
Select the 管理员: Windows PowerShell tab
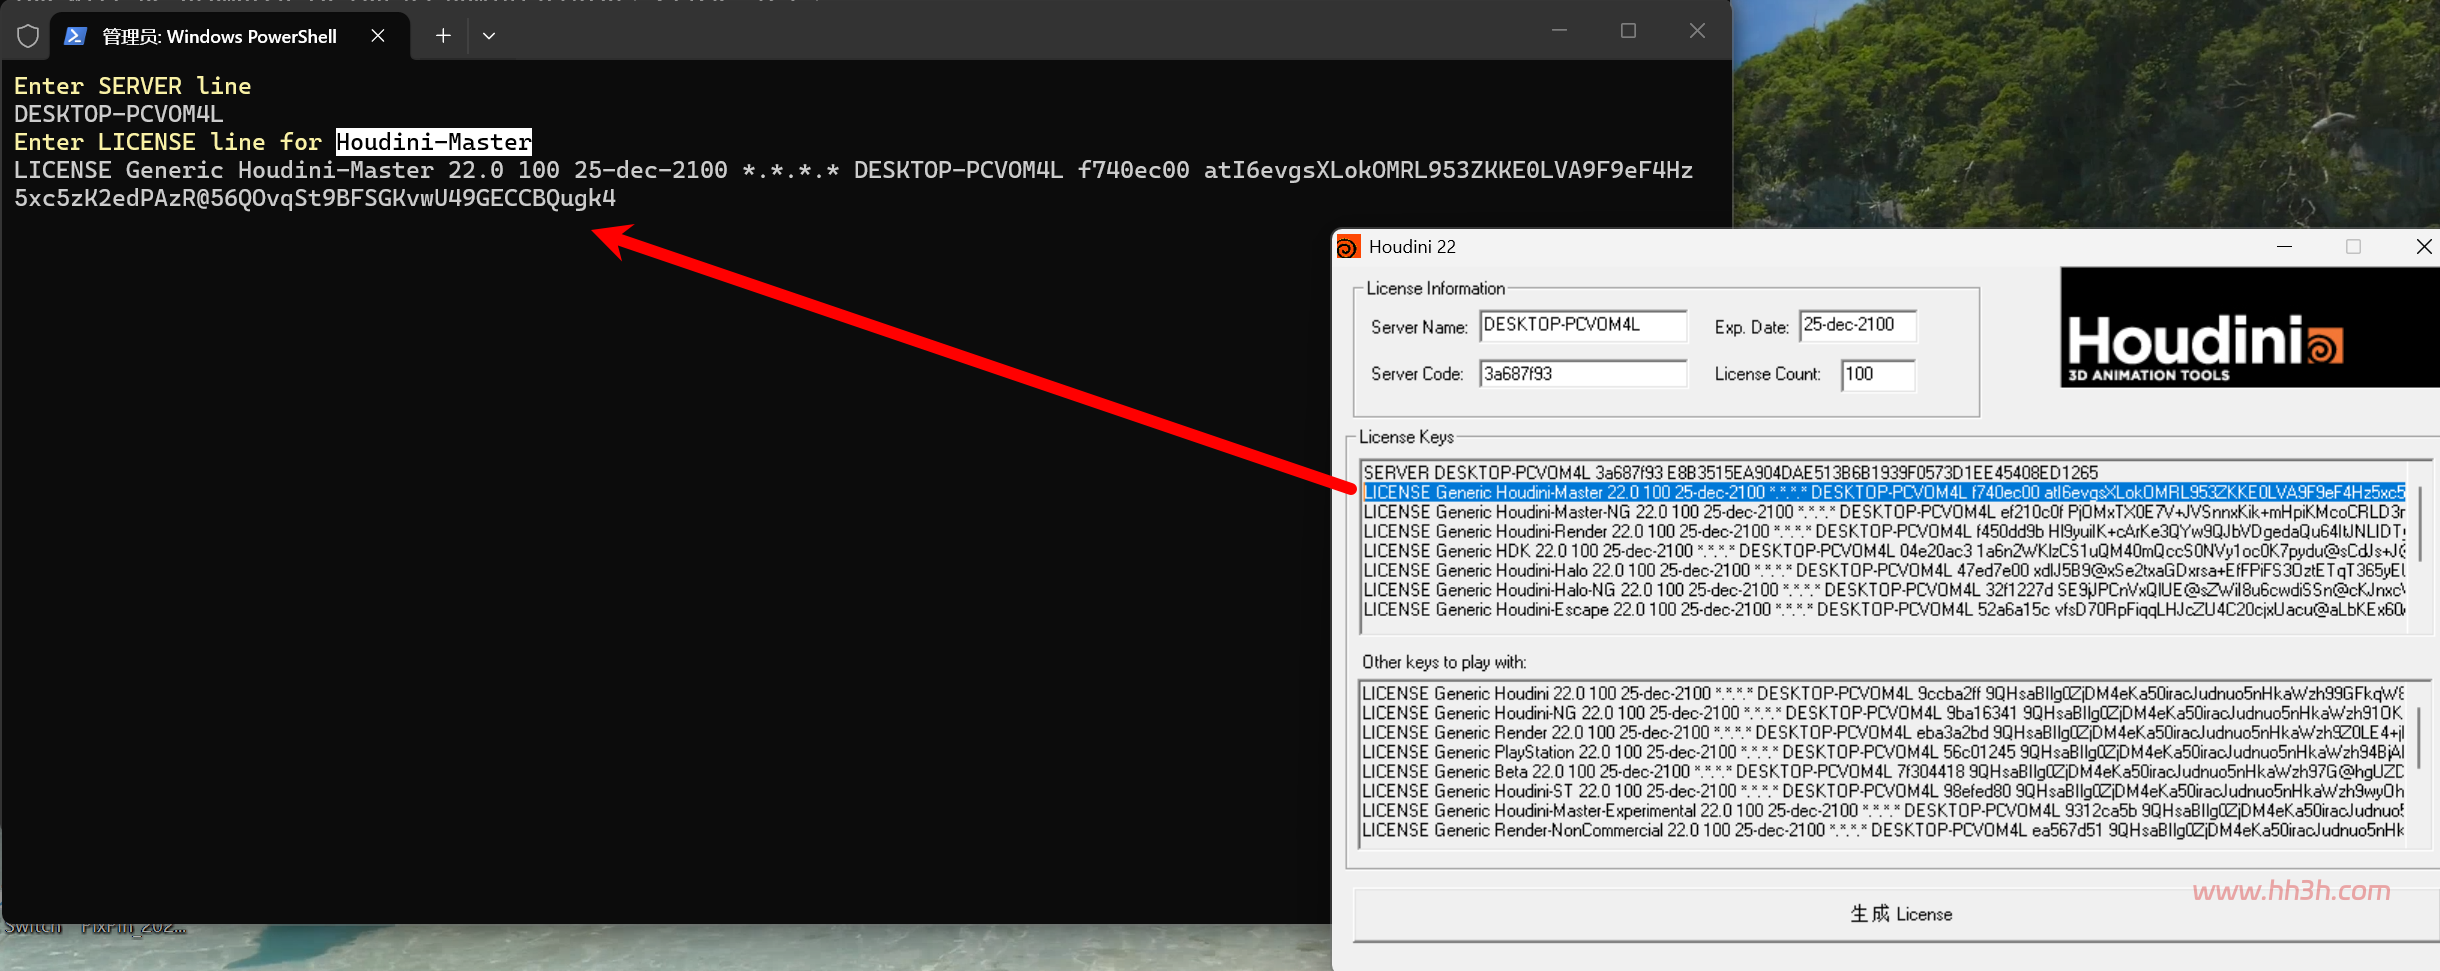coord(230,36)
